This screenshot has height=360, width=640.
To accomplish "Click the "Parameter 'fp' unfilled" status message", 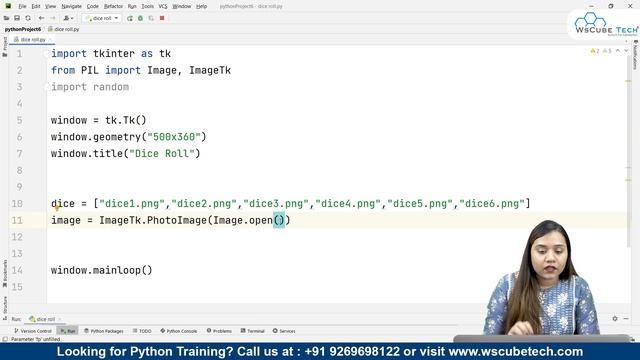I will pyautogui.click(x=36, y=339).
